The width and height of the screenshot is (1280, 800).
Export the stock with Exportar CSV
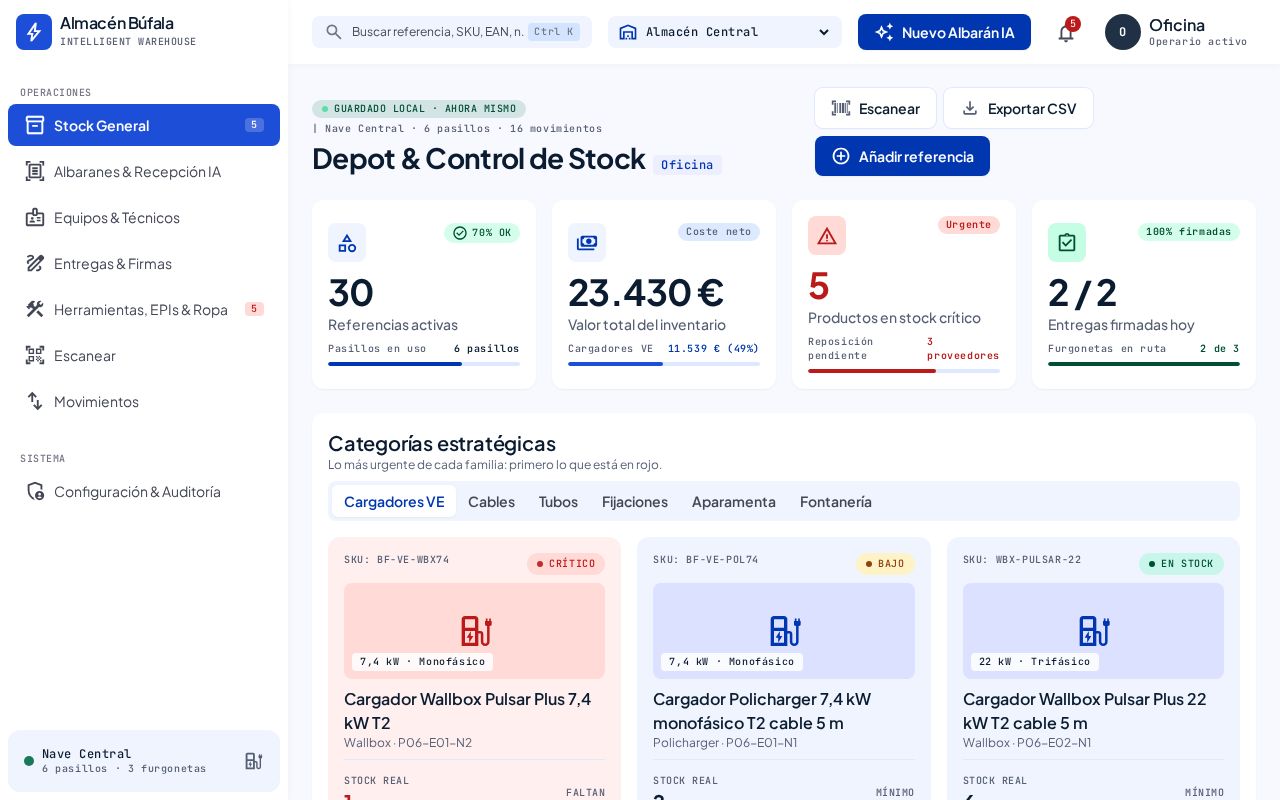click(x=1018, y=108)
